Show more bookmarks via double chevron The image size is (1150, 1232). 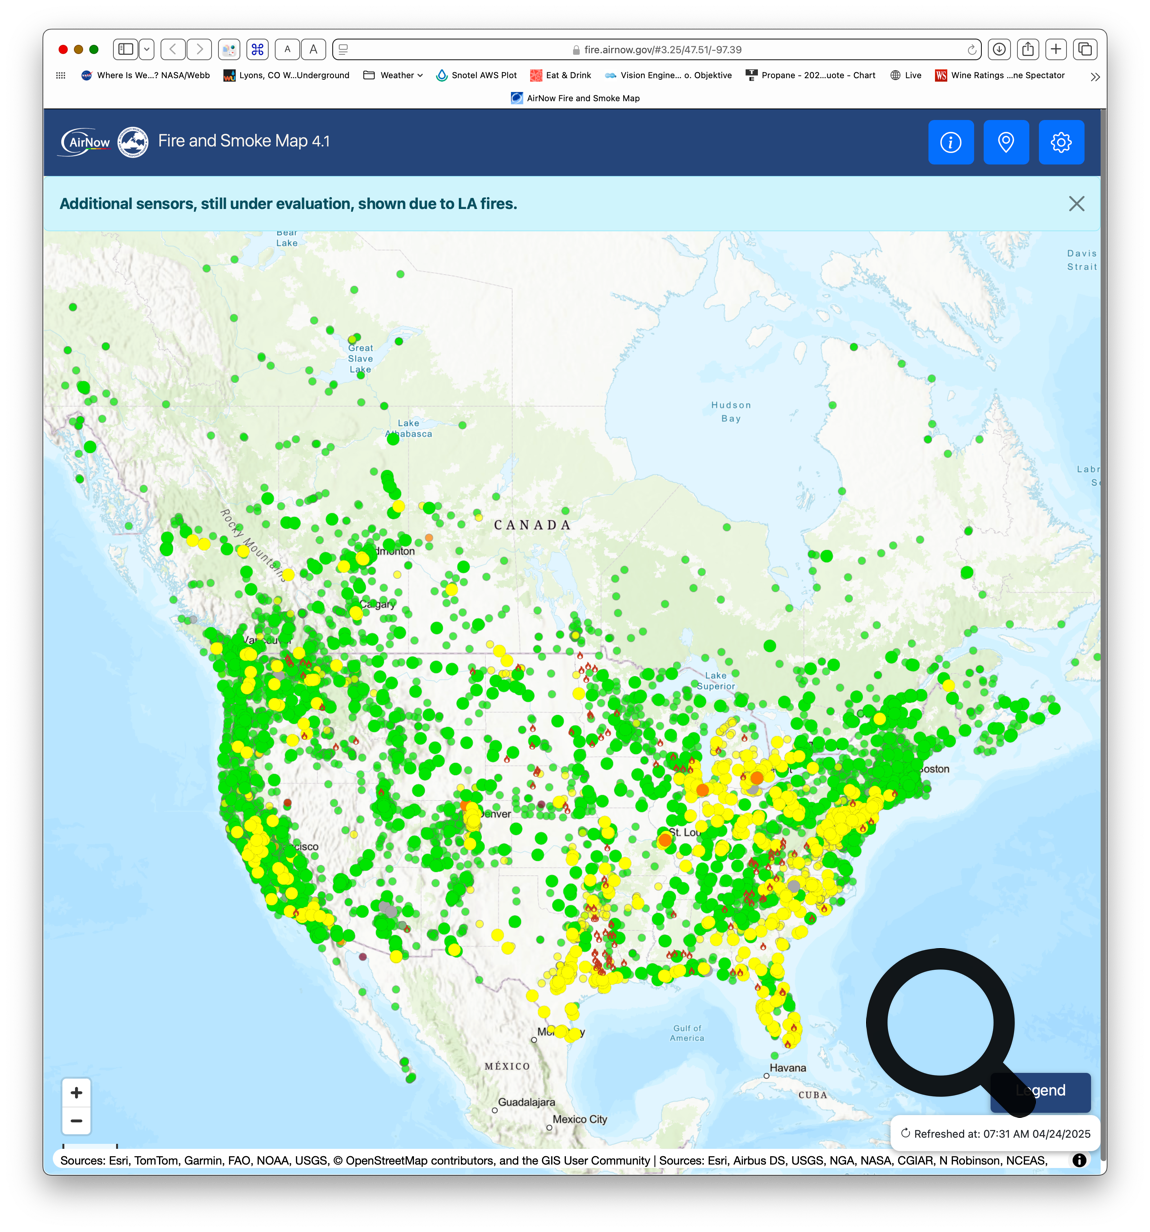1095,76
